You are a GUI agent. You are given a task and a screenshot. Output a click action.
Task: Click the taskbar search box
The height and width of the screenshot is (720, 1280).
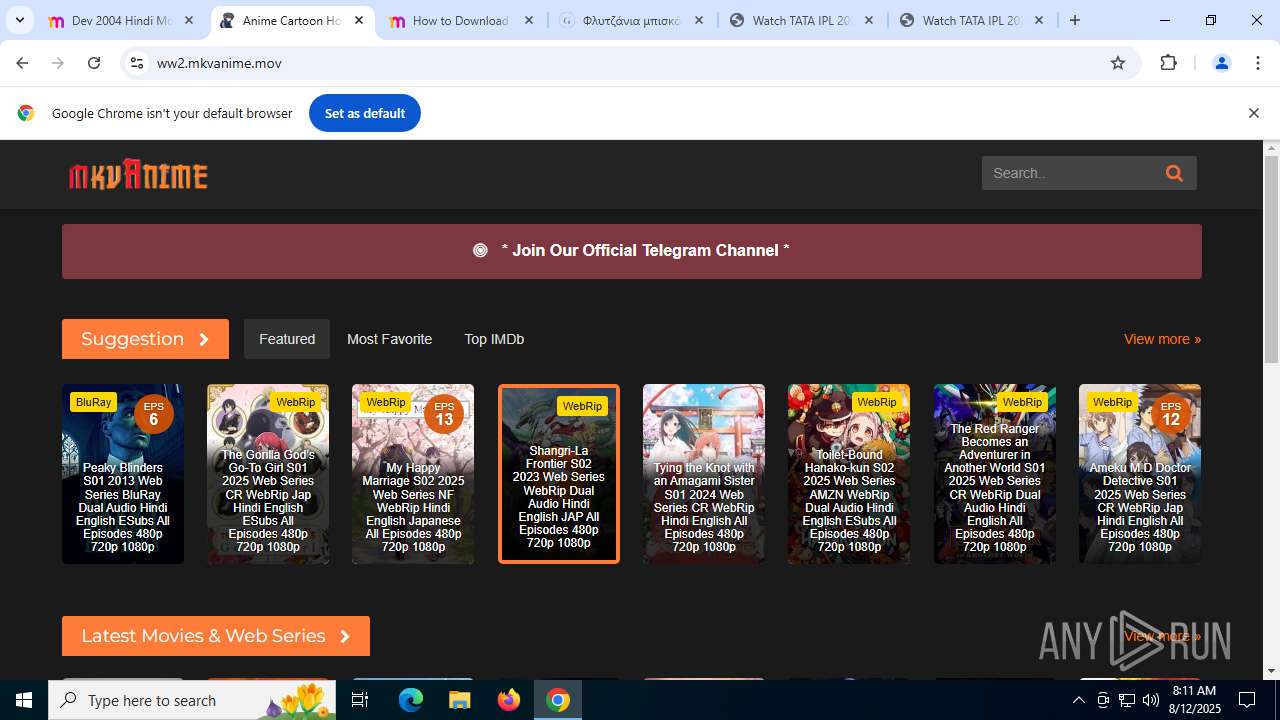click(193, 700)
